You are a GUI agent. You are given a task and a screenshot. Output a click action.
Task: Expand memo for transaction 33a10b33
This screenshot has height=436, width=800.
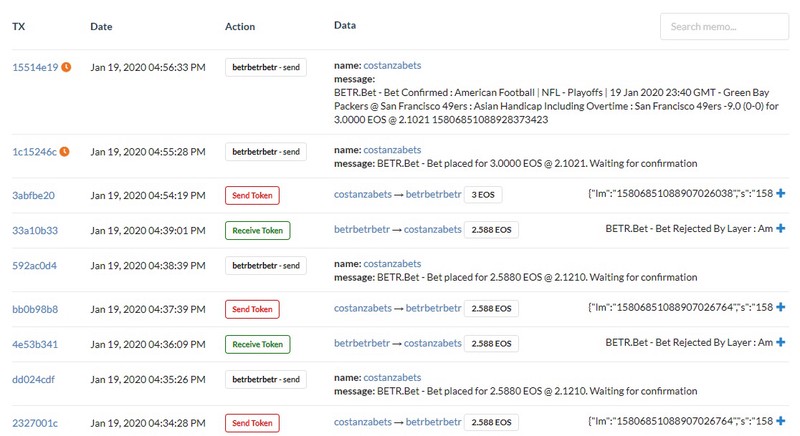[x=781, y=228]
